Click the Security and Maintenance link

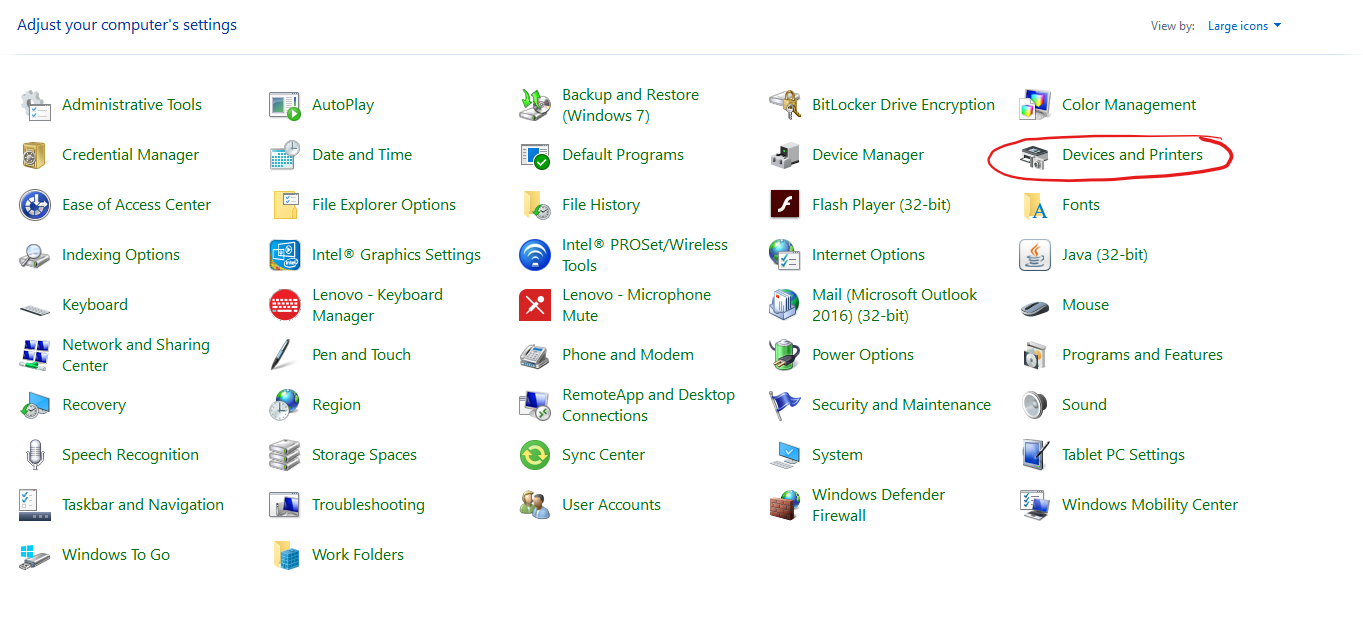tap(901, 405)
